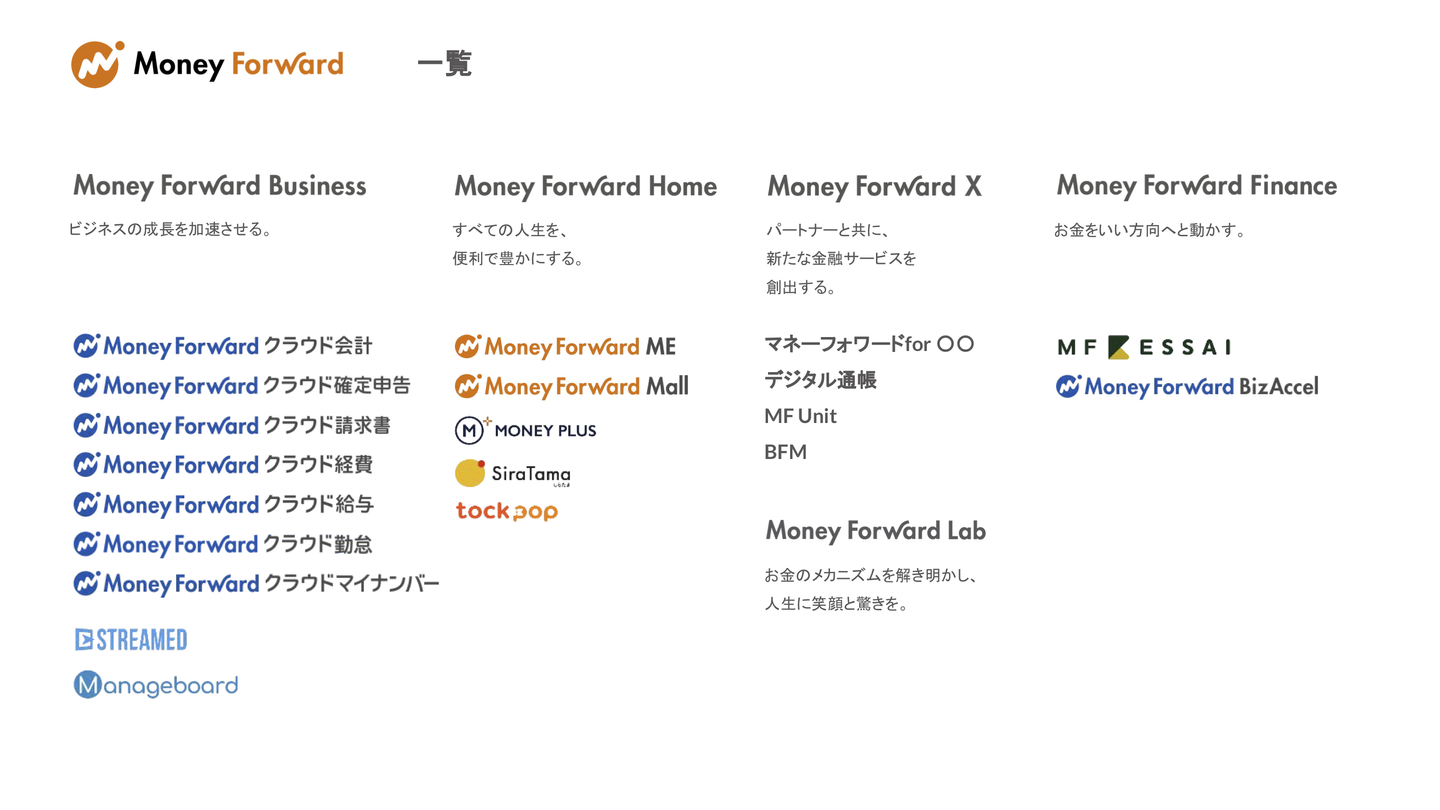Screen dimensions: 1440x810
Task: Click Money Forward クラウド経費 logo
Action: (x=223, y=465)
